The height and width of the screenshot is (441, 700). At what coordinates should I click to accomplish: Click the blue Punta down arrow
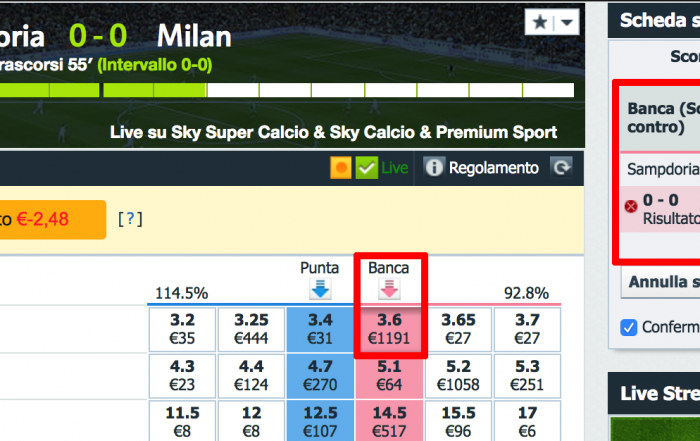pos(320,289)
